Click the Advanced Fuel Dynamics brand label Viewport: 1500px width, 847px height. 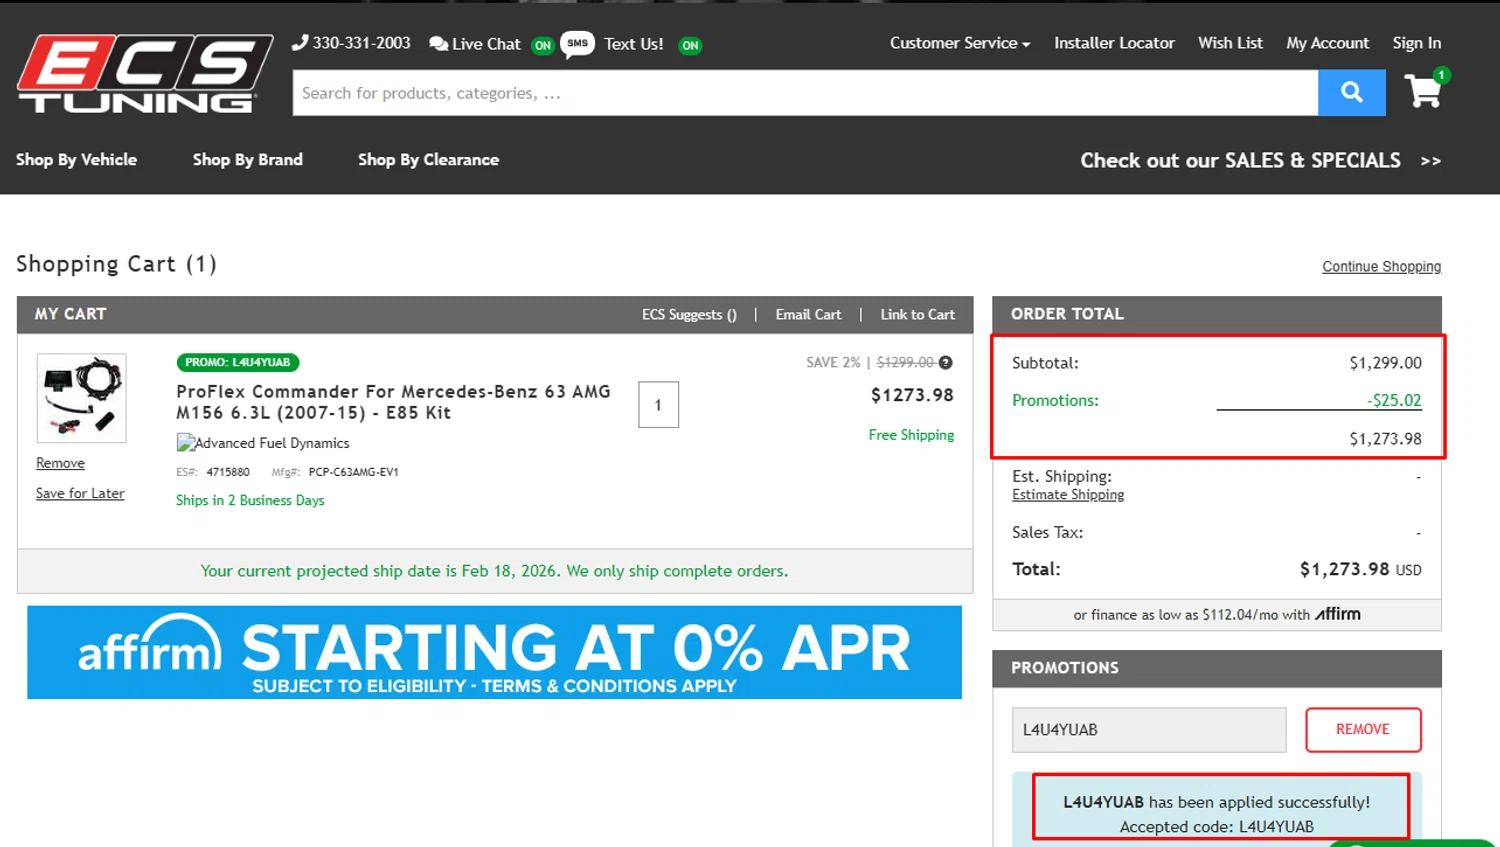[263, 443]
